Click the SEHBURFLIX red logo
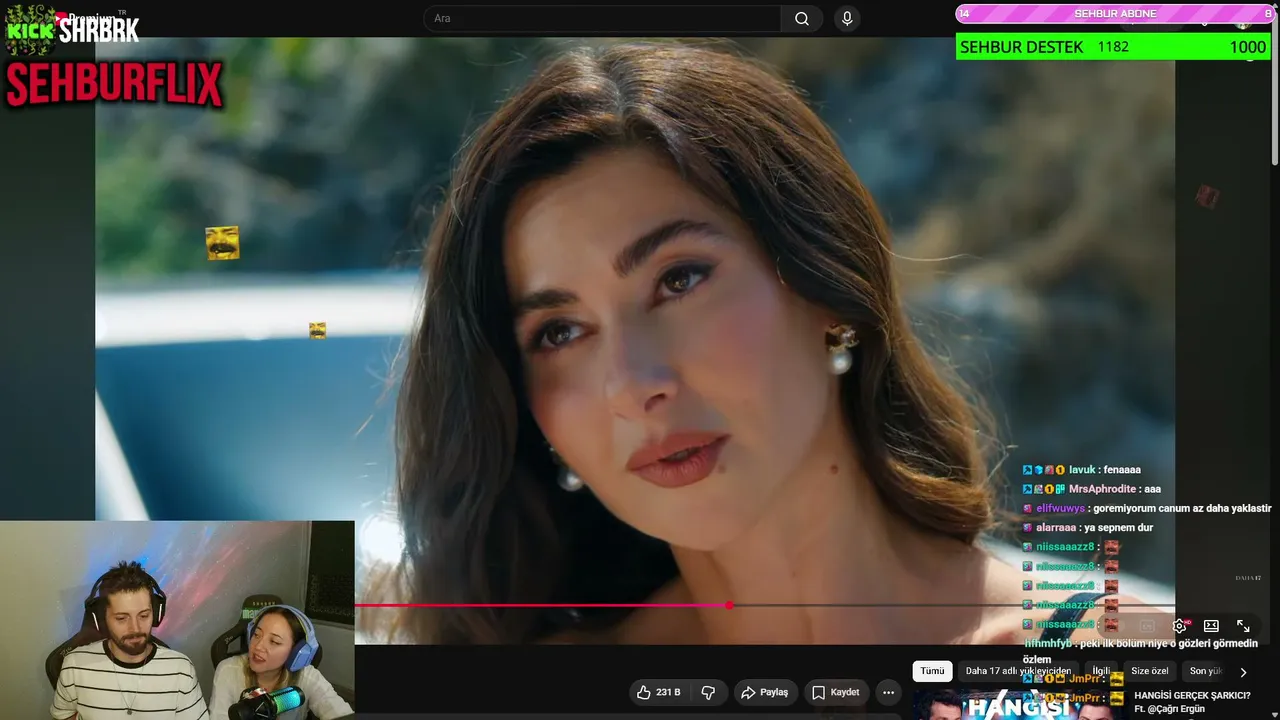The width and height of the screenshot is (1280, 720). click(x=114, y=84)
